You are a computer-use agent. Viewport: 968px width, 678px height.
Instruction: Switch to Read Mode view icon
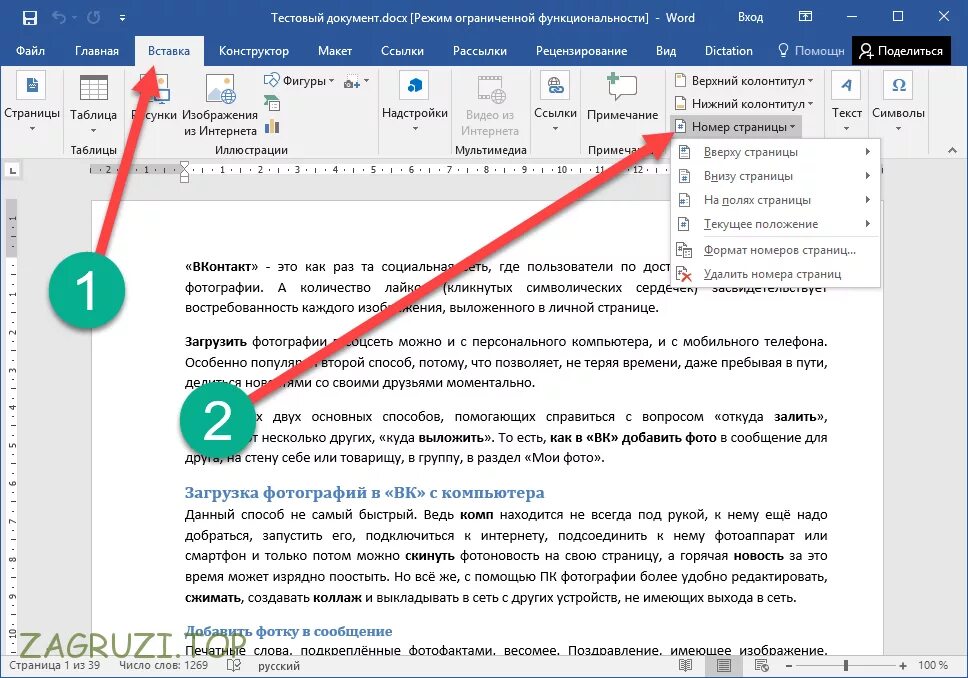point(685,666)
